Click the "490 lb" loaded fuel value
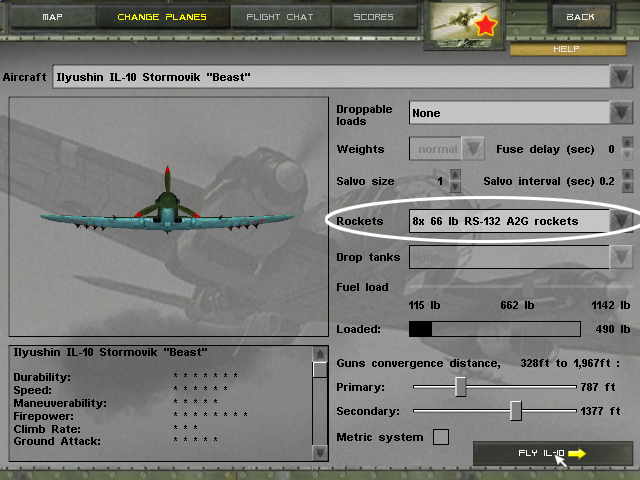This screenshot has height=480, width=640. point(613,329)
